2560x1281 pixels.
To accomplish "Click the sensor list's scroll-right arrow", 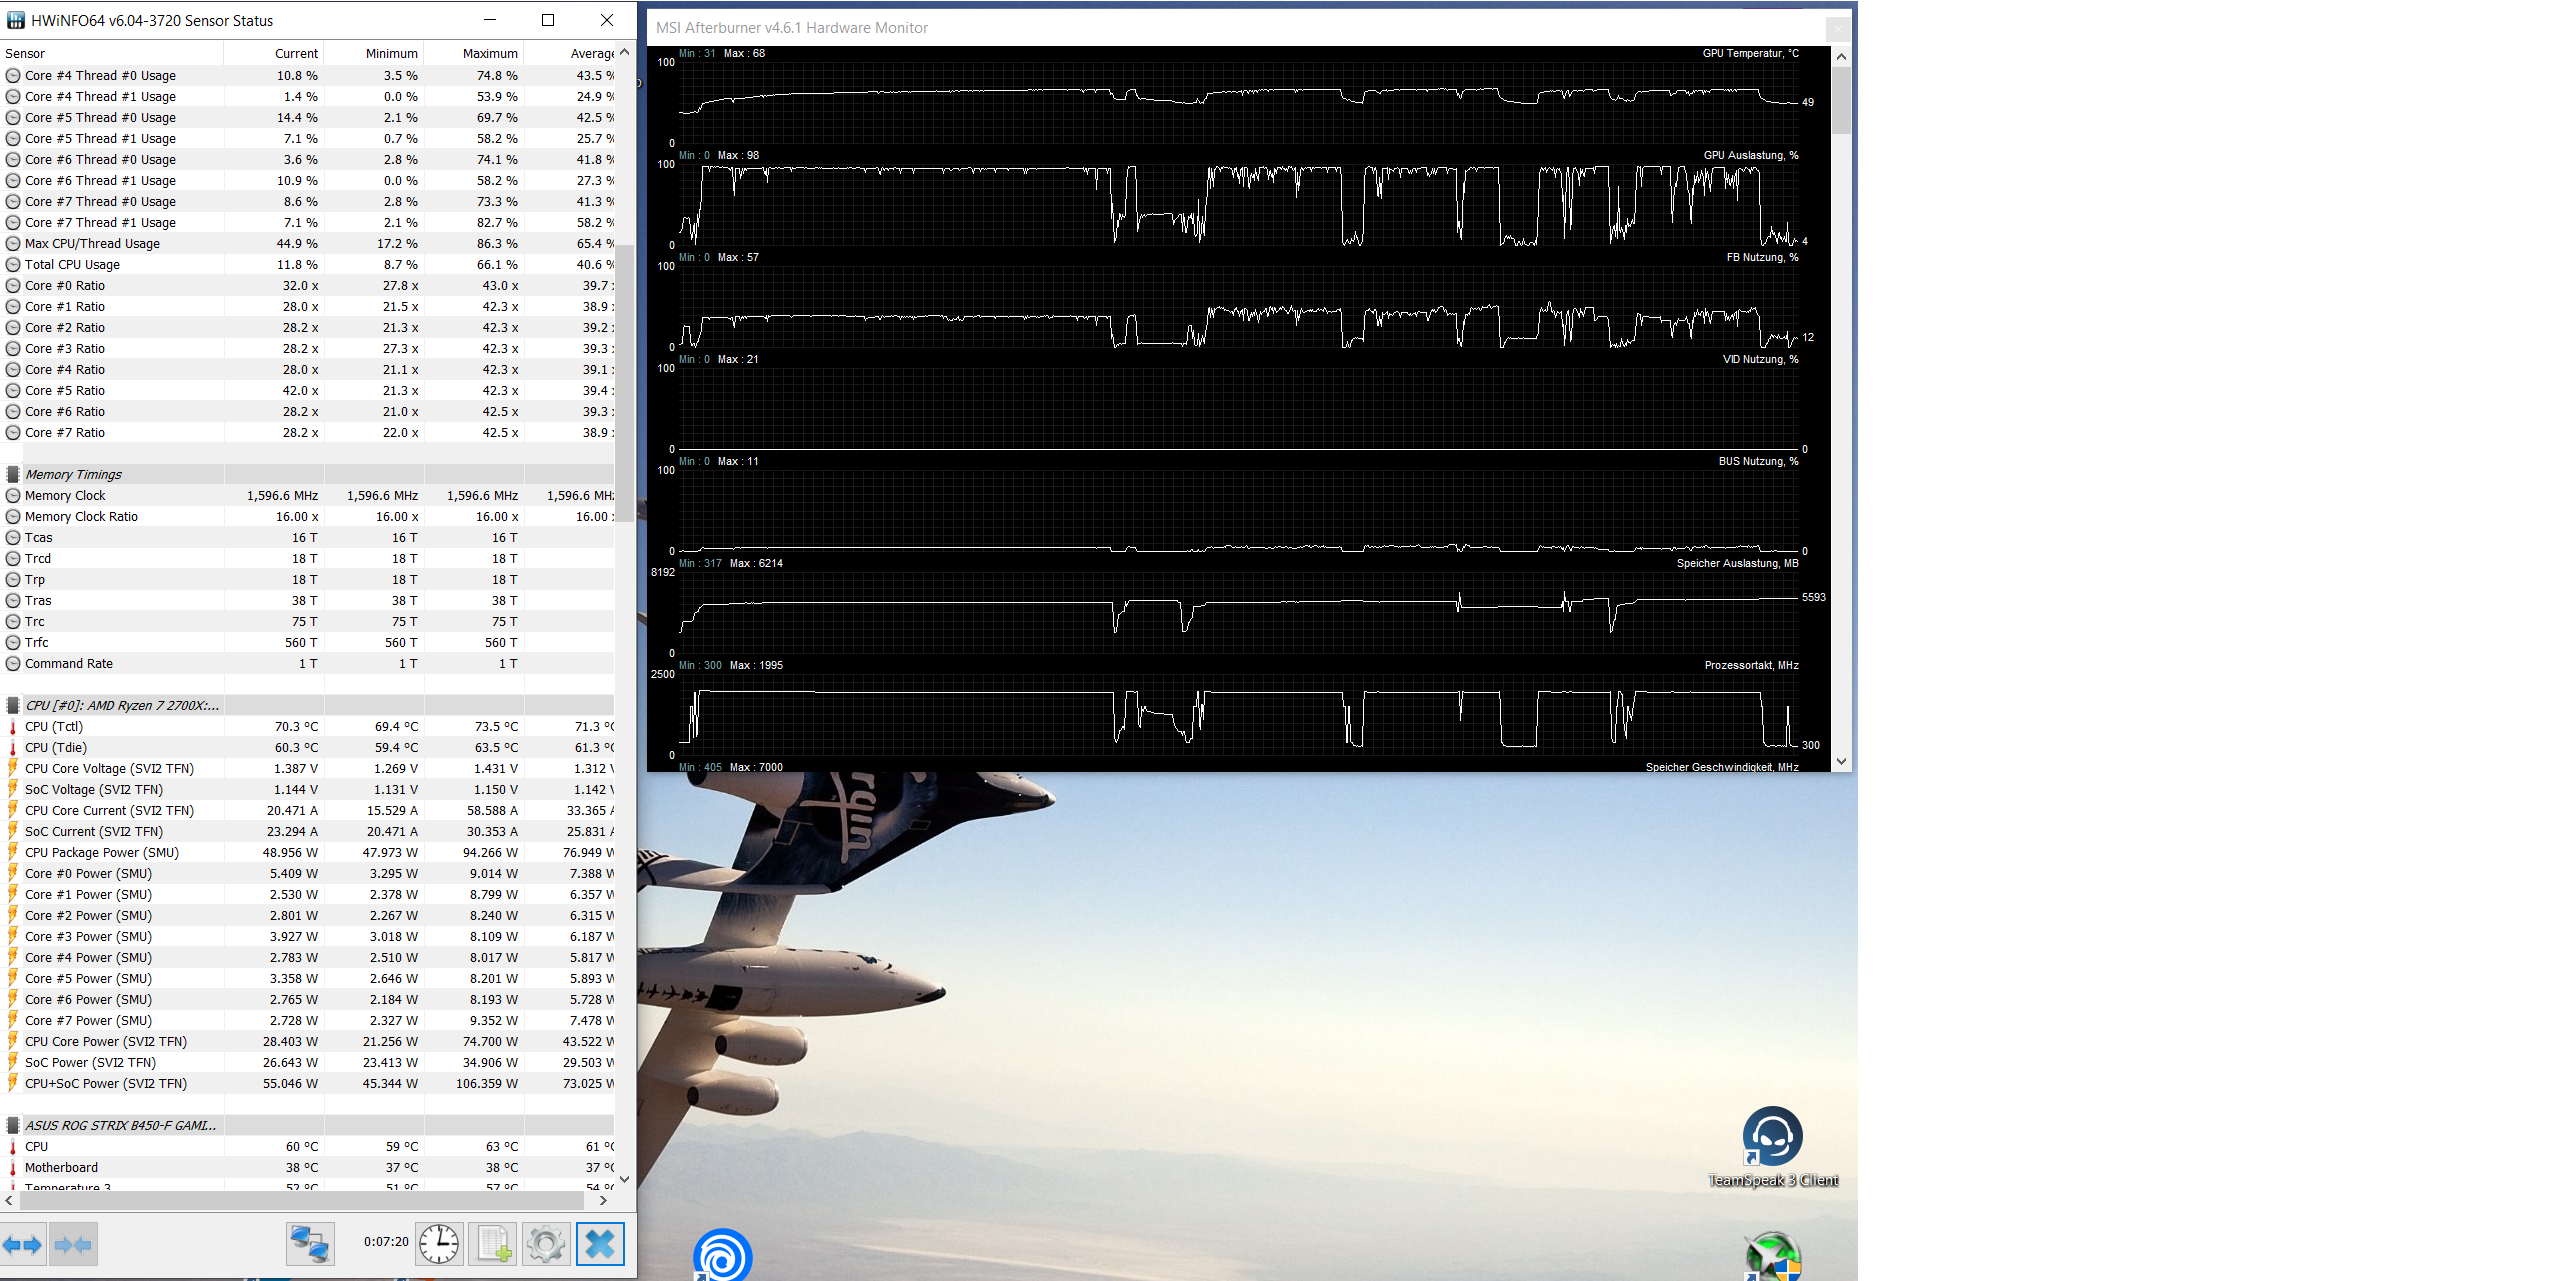I will [x=603, y=1200].
